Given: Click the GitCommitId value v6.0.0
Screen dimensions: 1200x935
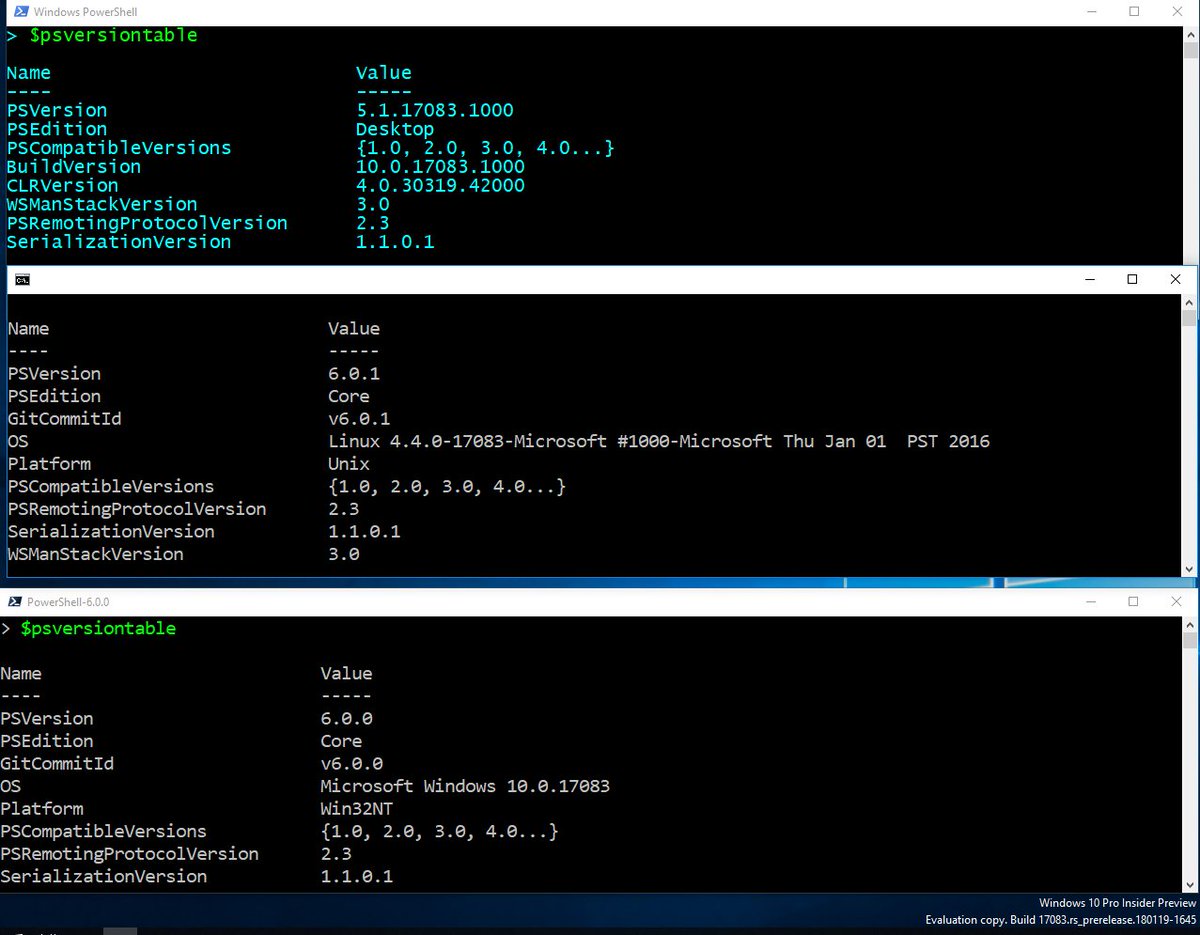Looking at the screenshot, I should [x=352, y=764].
